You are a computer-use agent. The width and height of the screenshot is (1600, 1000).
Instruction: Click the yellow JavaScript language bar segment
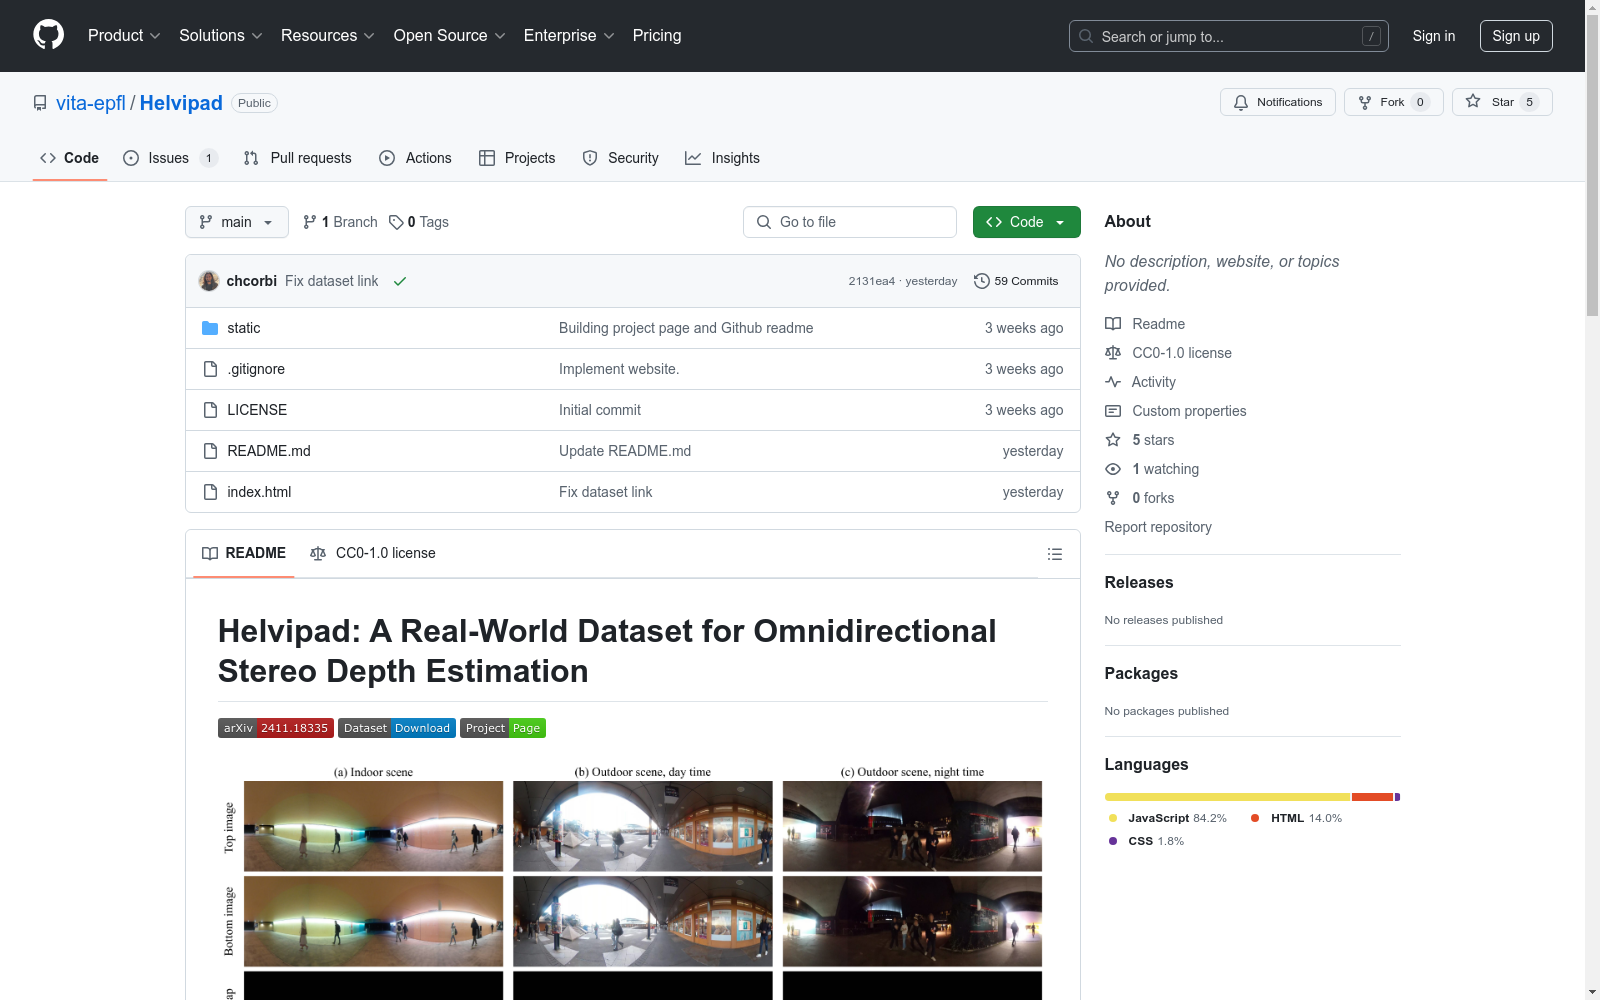click(x=1228, y=797)
